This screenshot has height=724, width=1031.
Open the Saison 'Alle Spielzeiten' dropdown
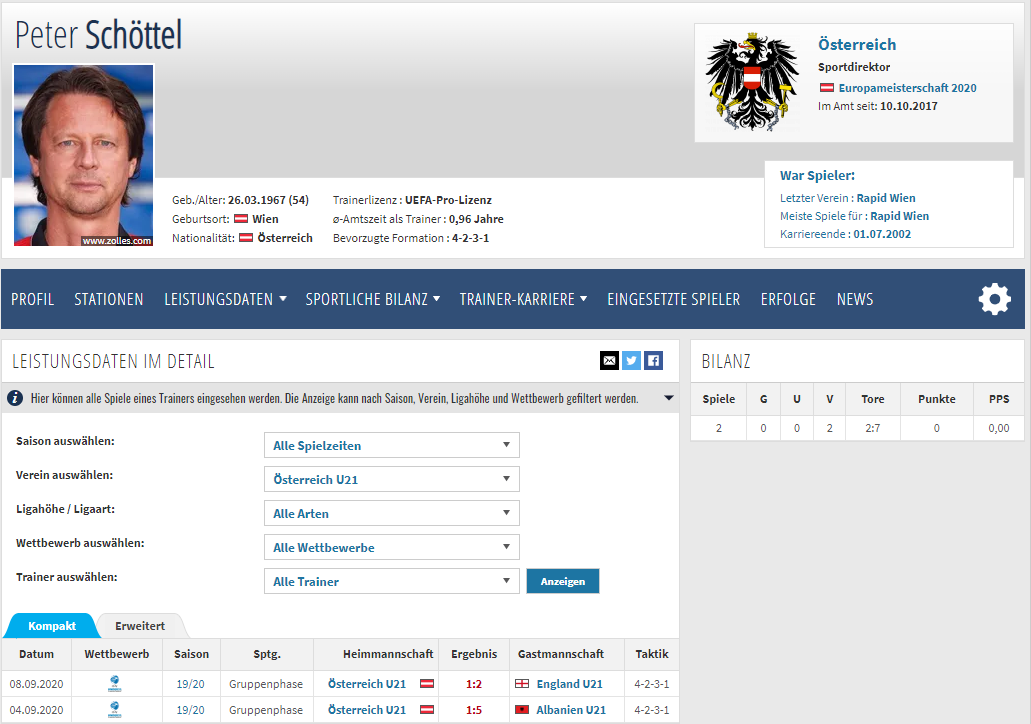[x=392, y=445]
